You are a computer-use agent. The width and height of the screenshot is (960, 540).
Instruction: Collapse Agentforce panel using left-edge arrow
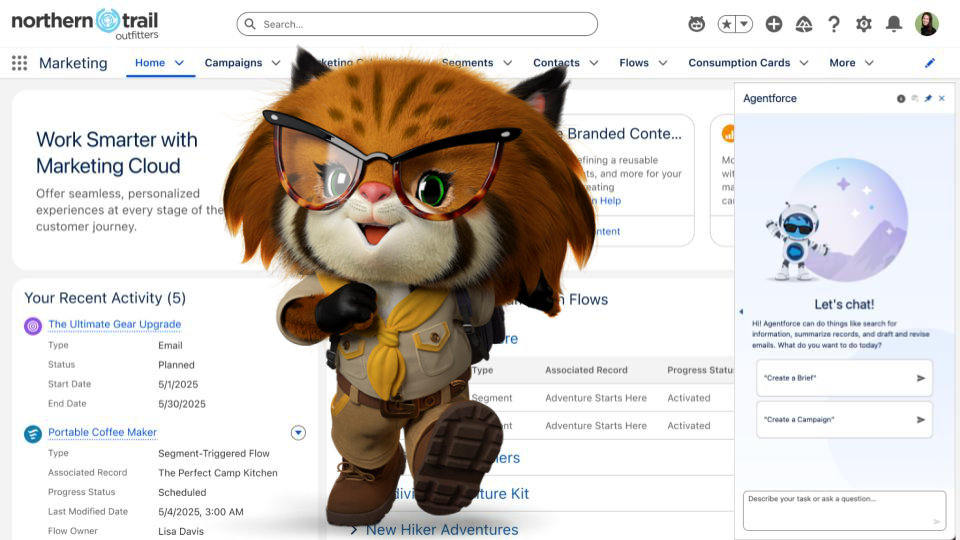pyautogui.click(x=741, y=312)
